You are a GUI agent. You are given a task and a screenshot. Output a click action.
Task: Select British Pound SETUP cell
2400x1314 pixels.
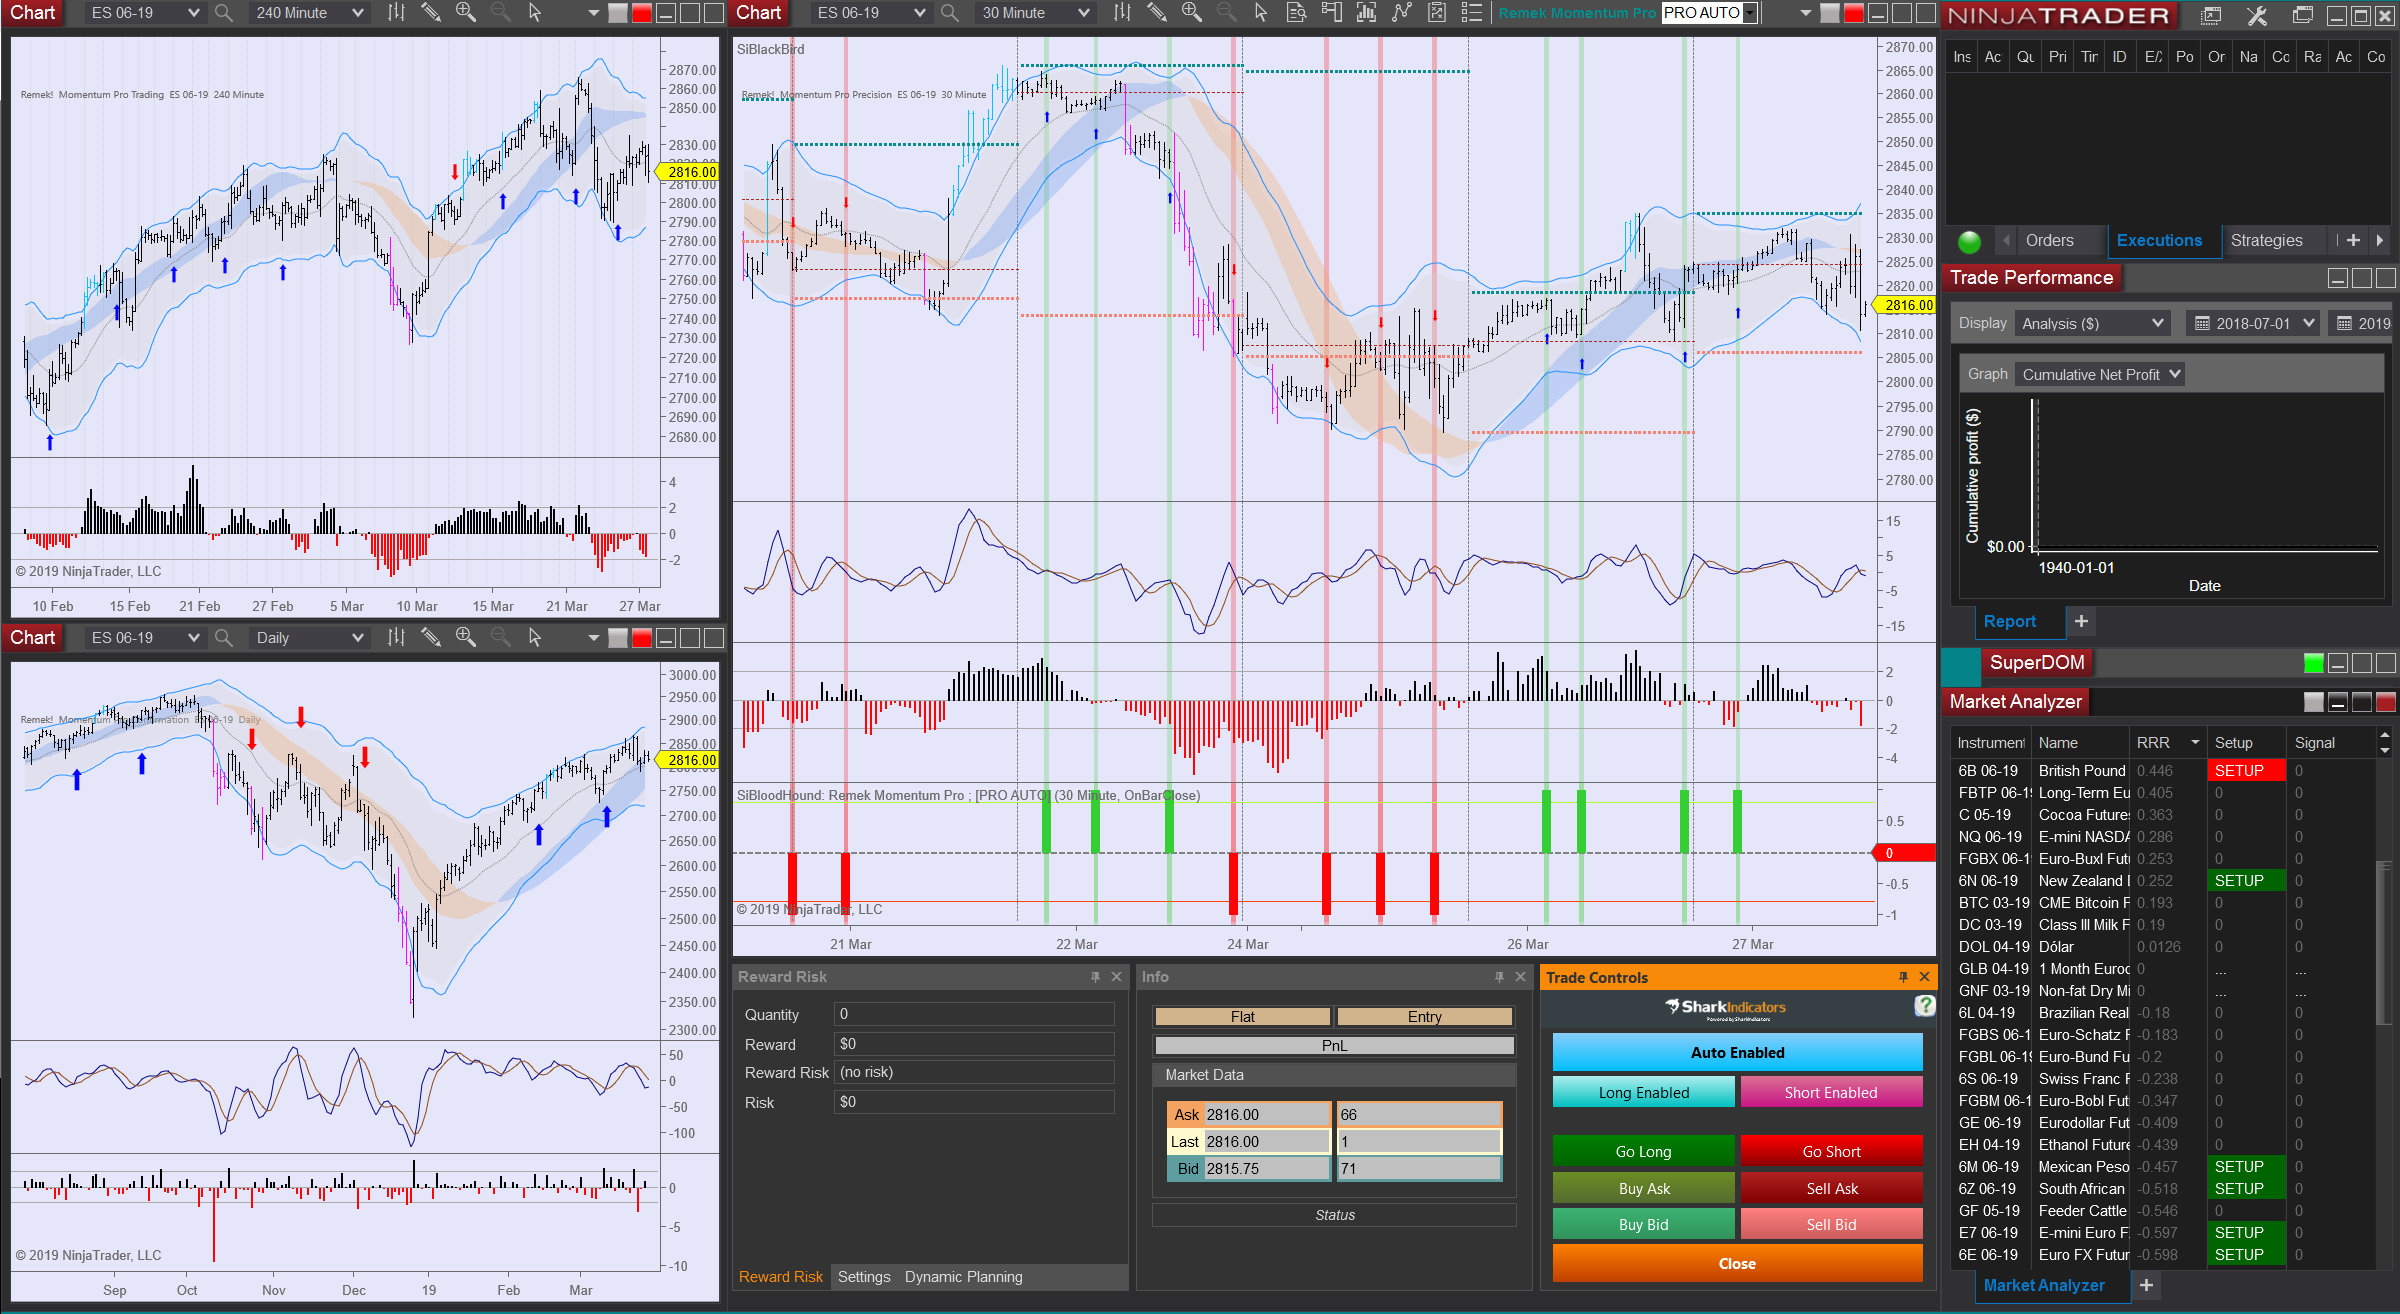(2245, 770)
